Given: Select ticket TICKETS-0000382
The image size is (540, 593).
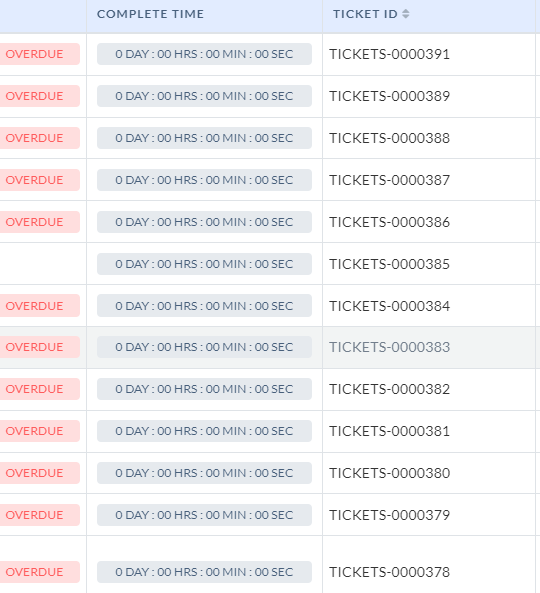Looking at the screenshot, I should (389, 389).
